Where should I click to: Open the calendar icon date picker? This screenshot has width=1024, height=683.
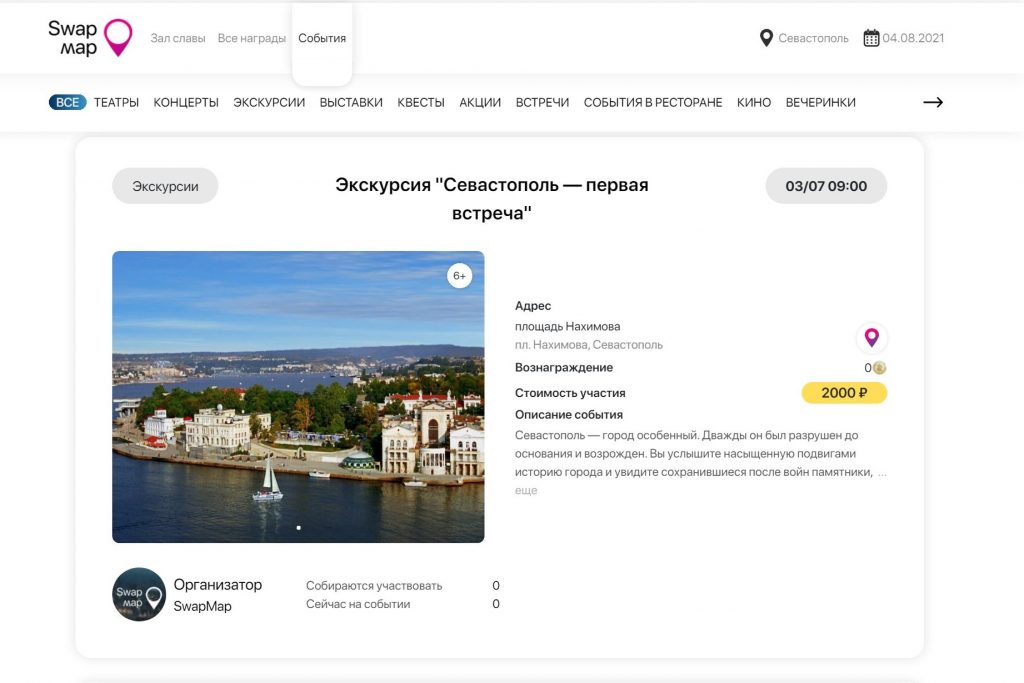(x=871, y=38)
